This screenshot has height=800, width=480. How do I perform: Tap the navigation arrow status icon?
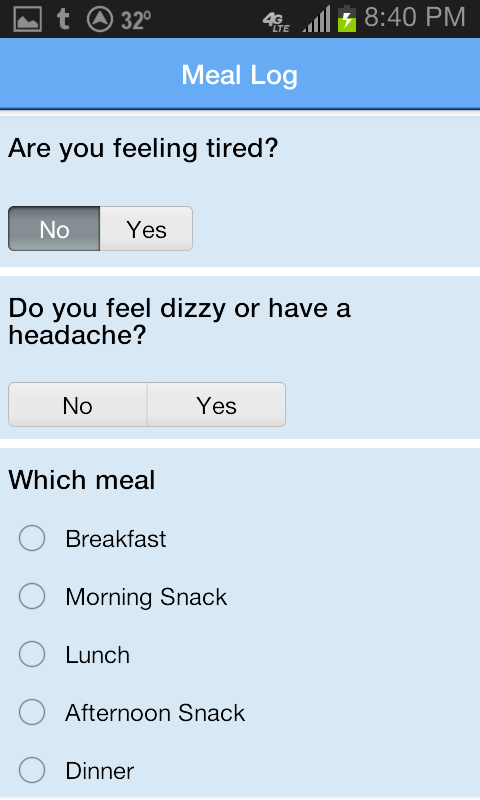pyautogui.click(x=99, y=19)
